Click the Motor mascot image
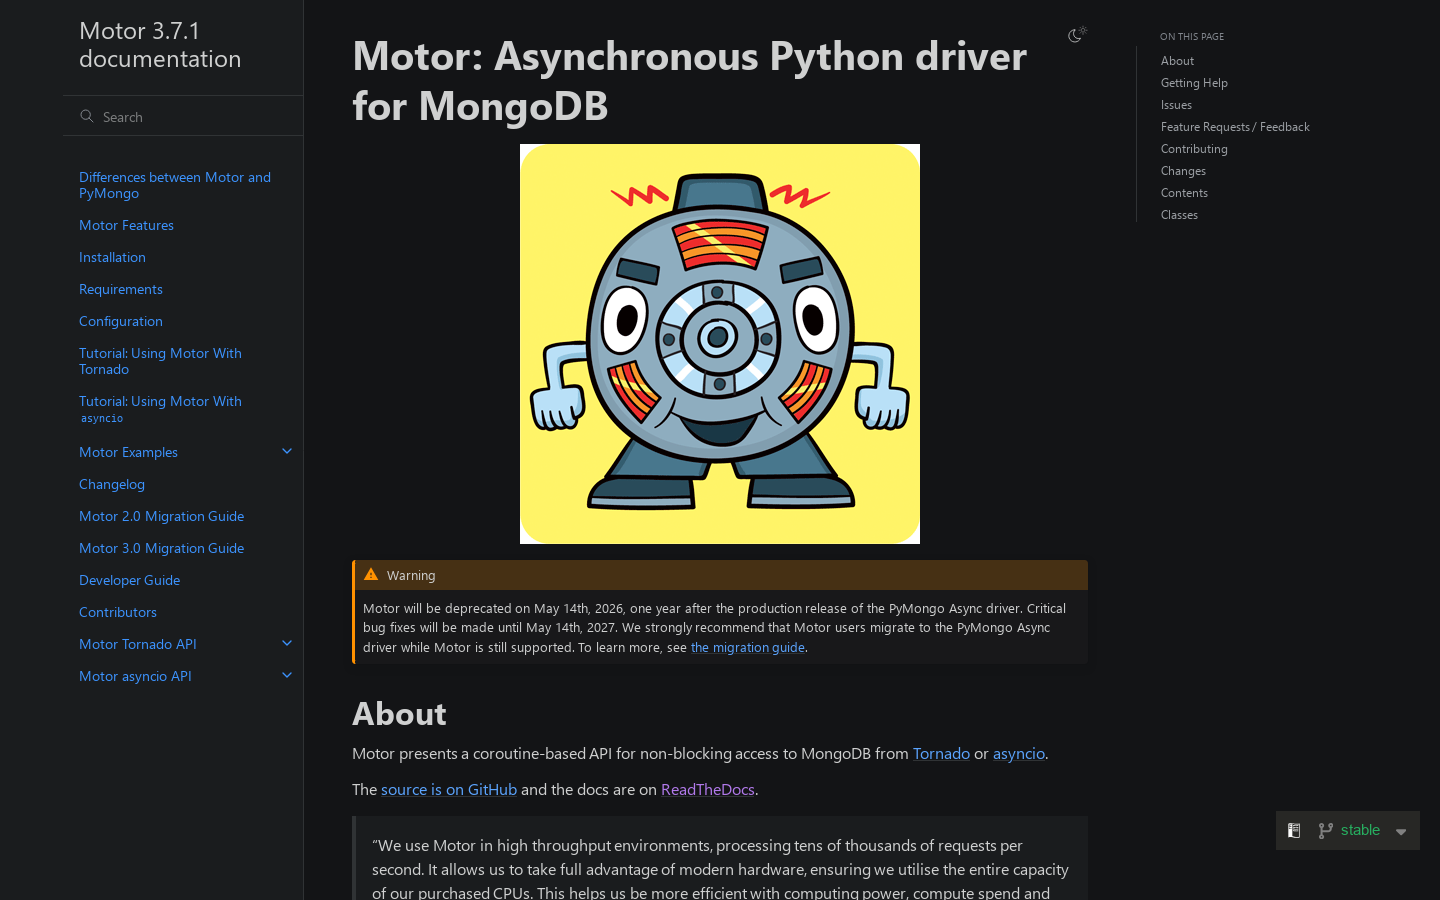Image resolution: width=1440 pixels, height=900 pixels. click(x=720, y=344)
